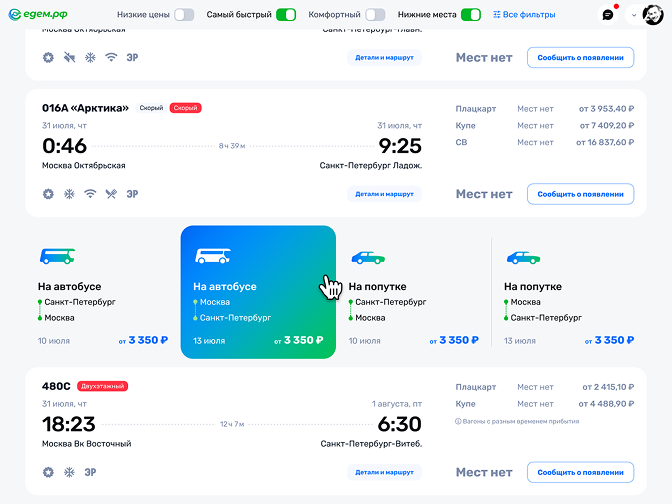This screenshot has width=672, height=504.
Task: Open the chat messages icon
Action: [x=607, y=15]
